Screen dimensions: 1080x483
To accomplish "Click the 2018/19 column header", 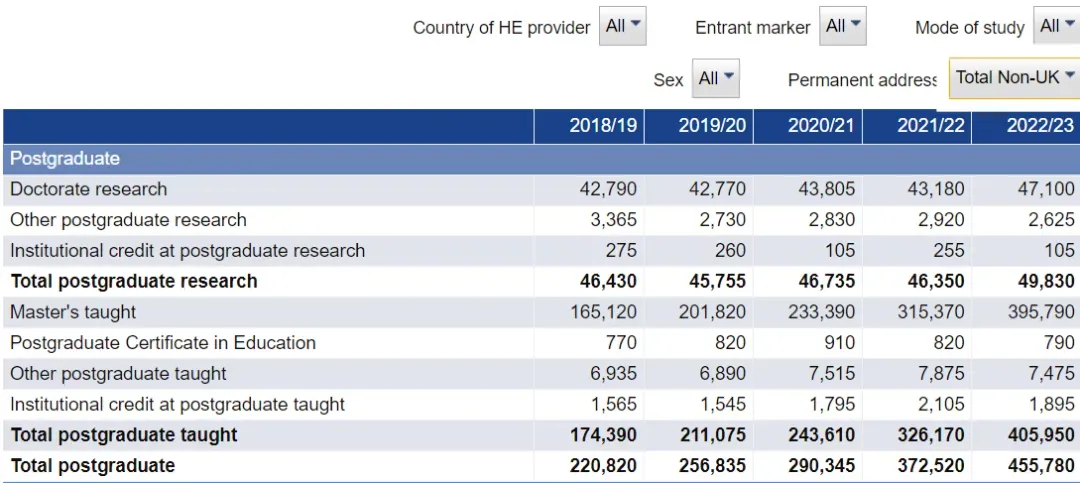I will 589,126.
